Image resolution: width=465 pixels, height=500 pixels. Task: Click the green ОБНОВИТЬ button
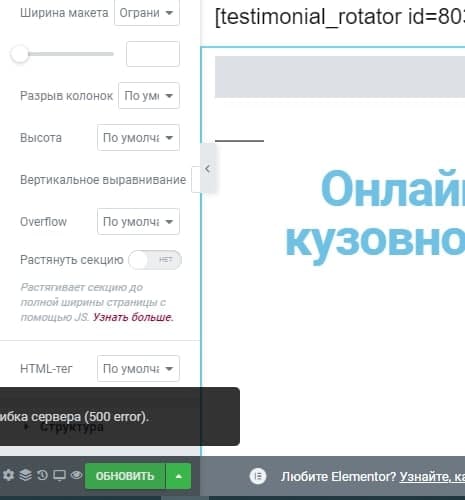tap(125, 476)
